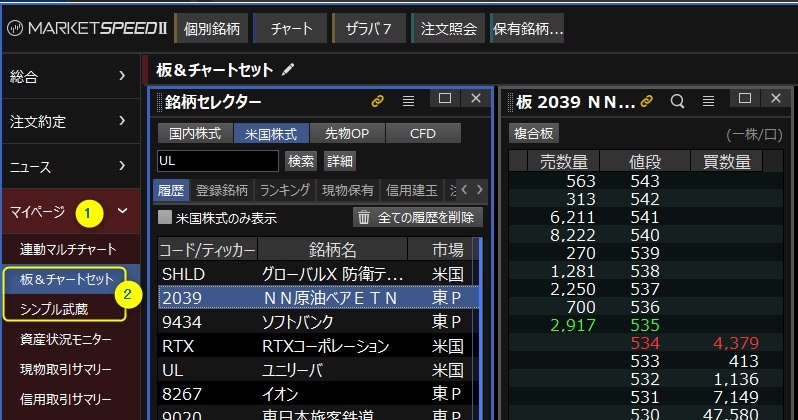Maximize the 銘柄セレクター panel
This screenshot has width=798, height=420.
click(x=446, y=99)
